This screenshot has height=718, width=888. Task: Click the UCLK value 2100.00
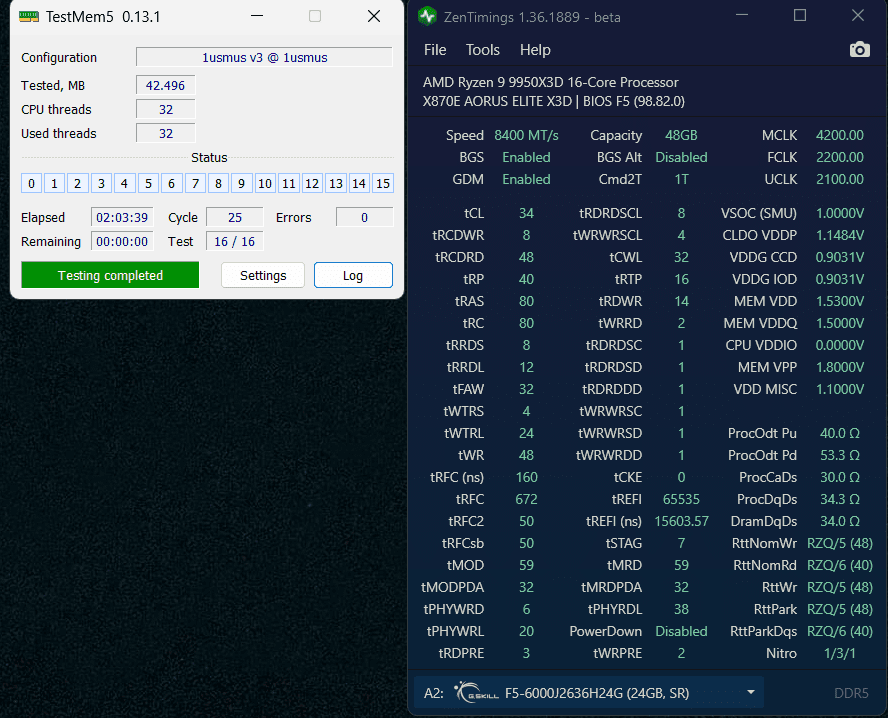click(x=839, y=180)
